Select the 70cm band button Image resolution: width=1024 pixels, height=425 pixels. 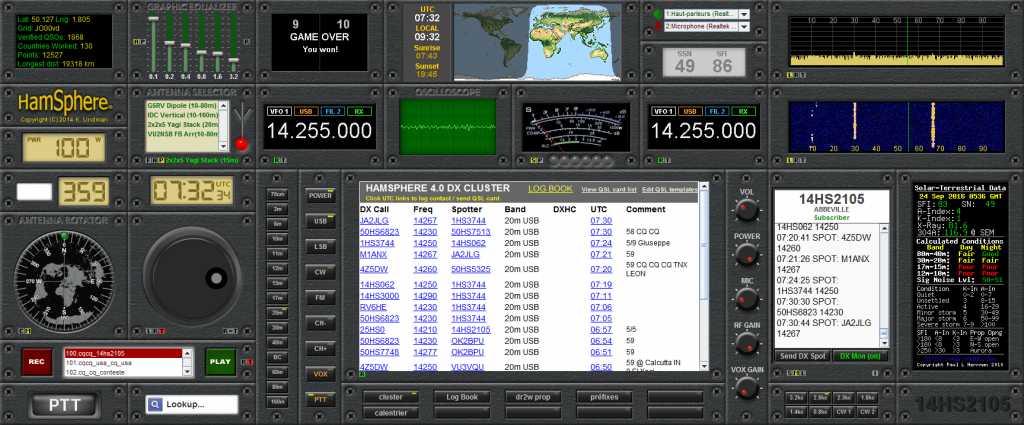pyautogui.click(x=278, y=194)
